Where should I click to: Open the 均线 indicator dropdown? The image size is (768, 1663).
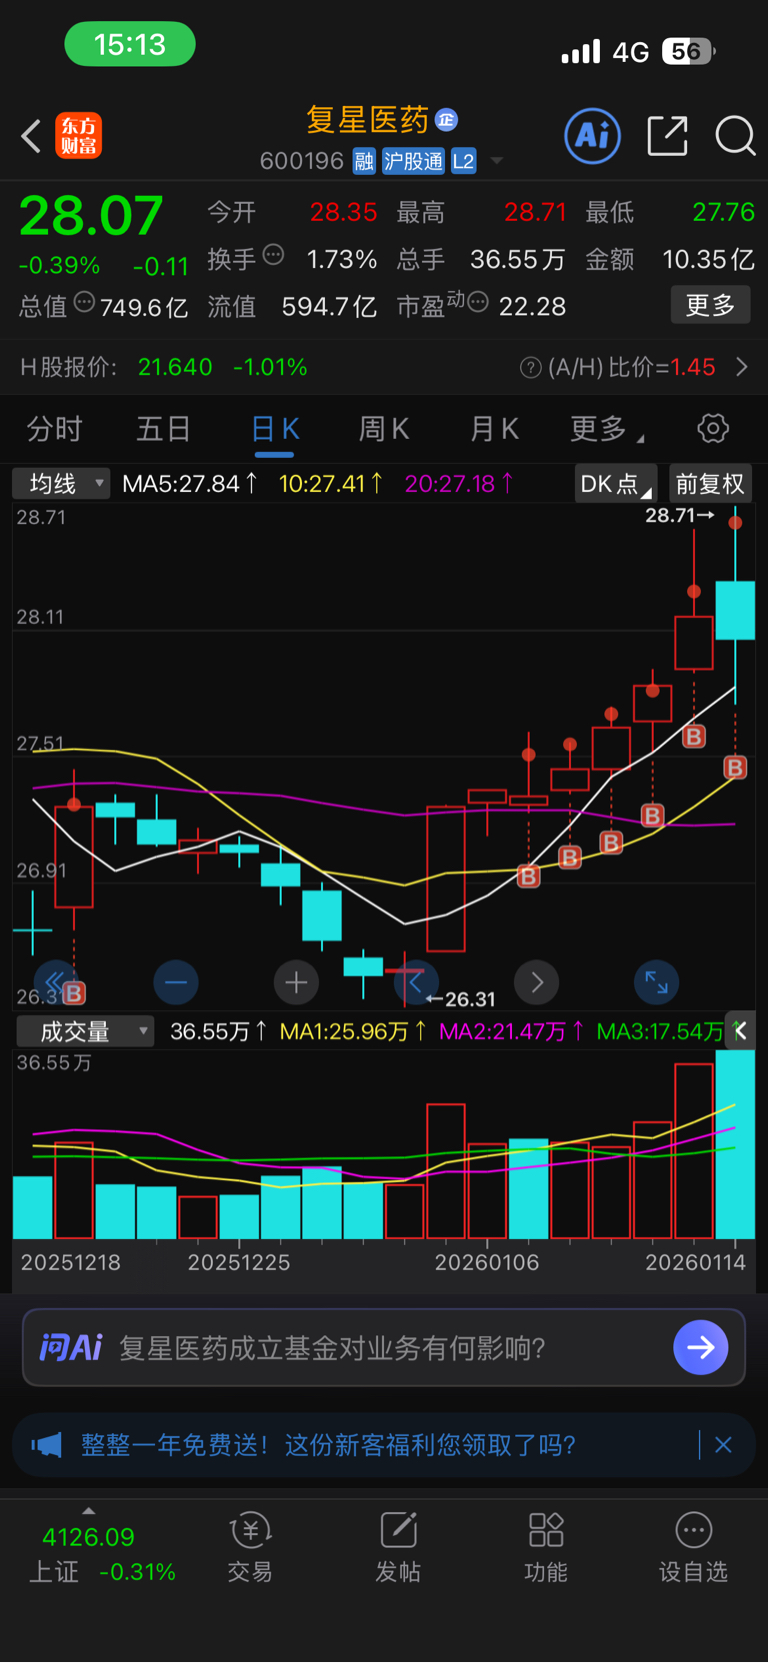(x=60, y=484)
